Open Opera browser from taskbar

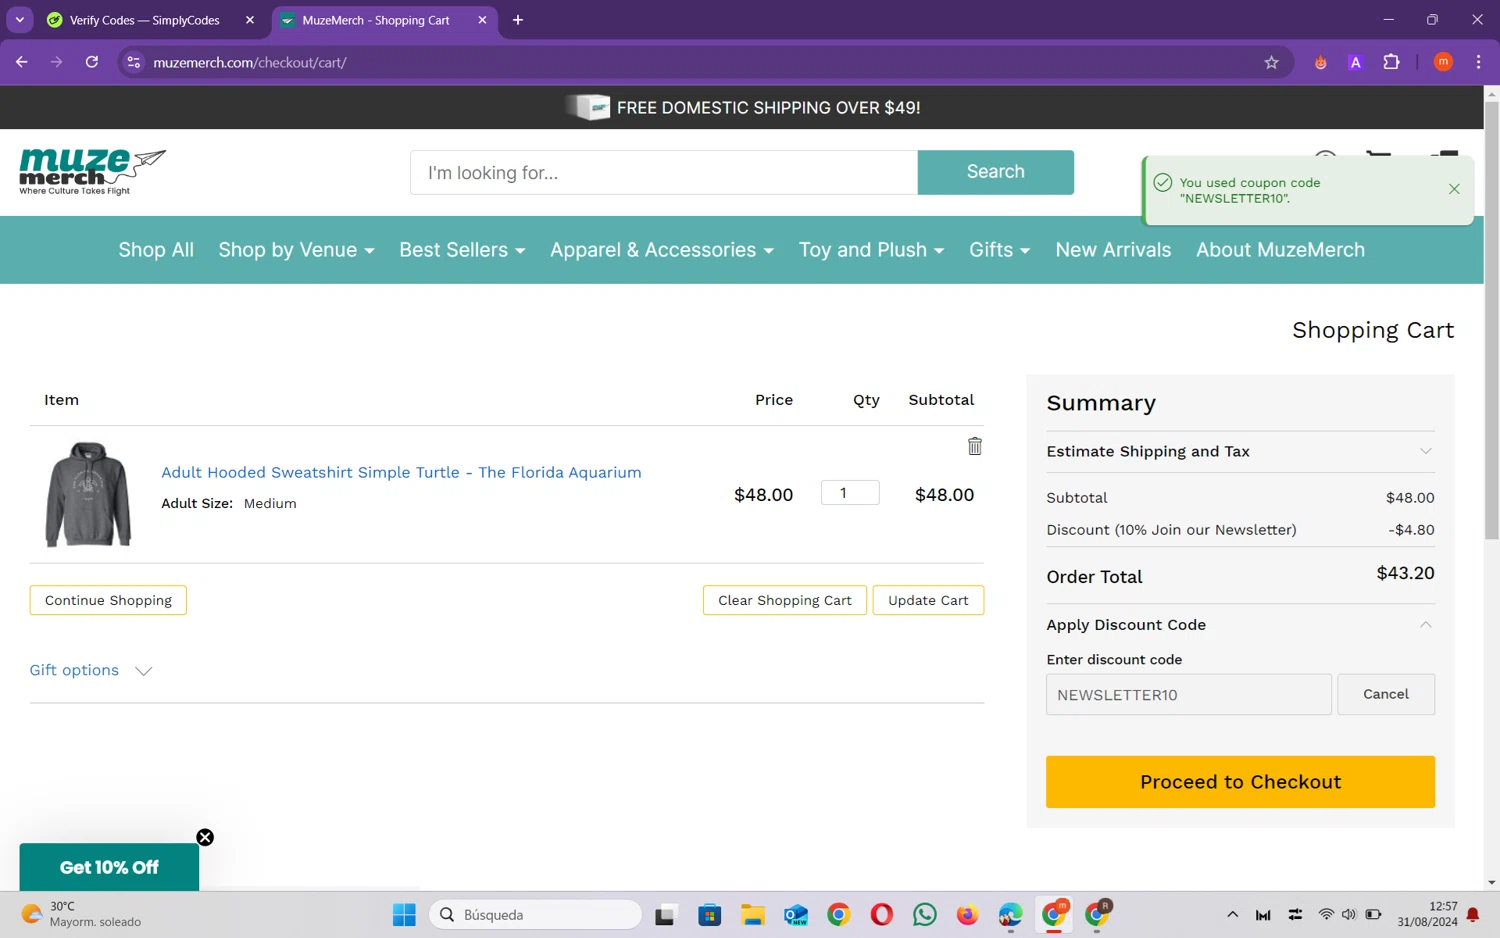coord(881,914)
